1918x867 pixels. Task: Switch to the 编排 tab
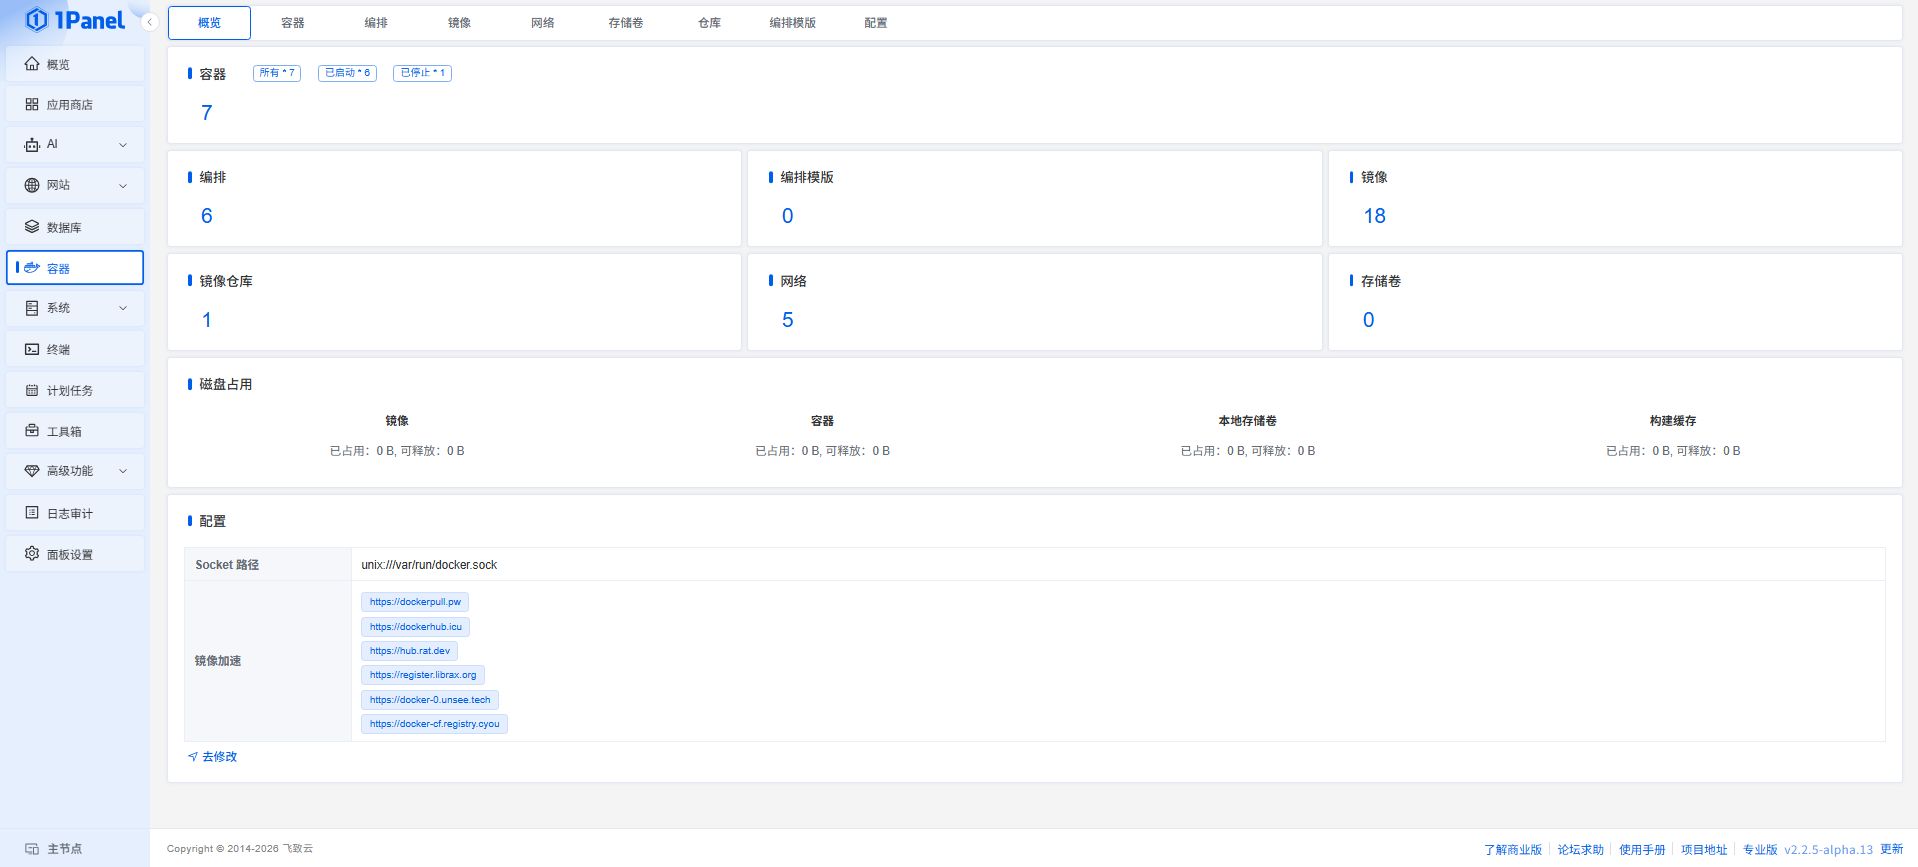[376, 23]
